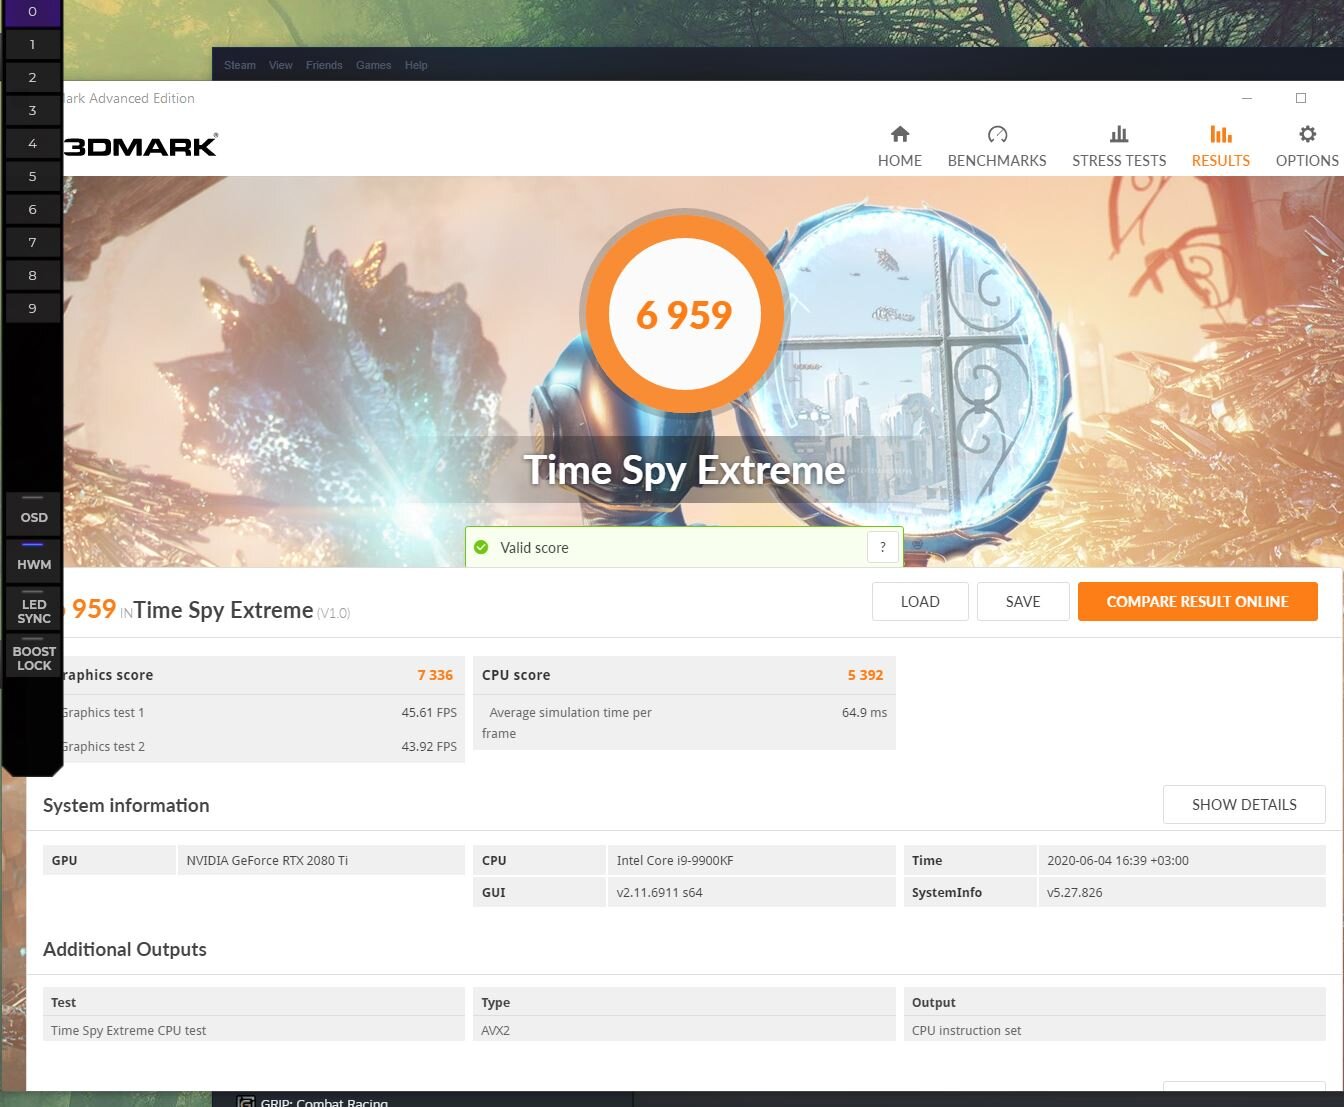Click the Intel Core i9-9900KF cell

751,860
